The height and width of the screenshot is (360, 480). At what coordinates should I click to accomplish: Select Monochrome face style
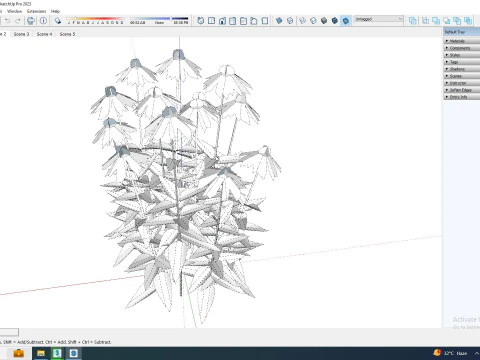pyautogui.click(x=346, y=21)
